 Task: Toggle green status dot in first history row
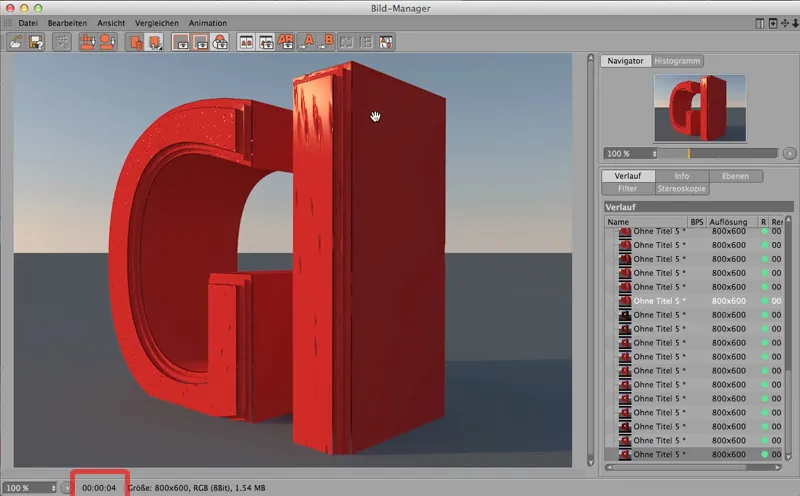pyautogui.click(x=765, y=231)
